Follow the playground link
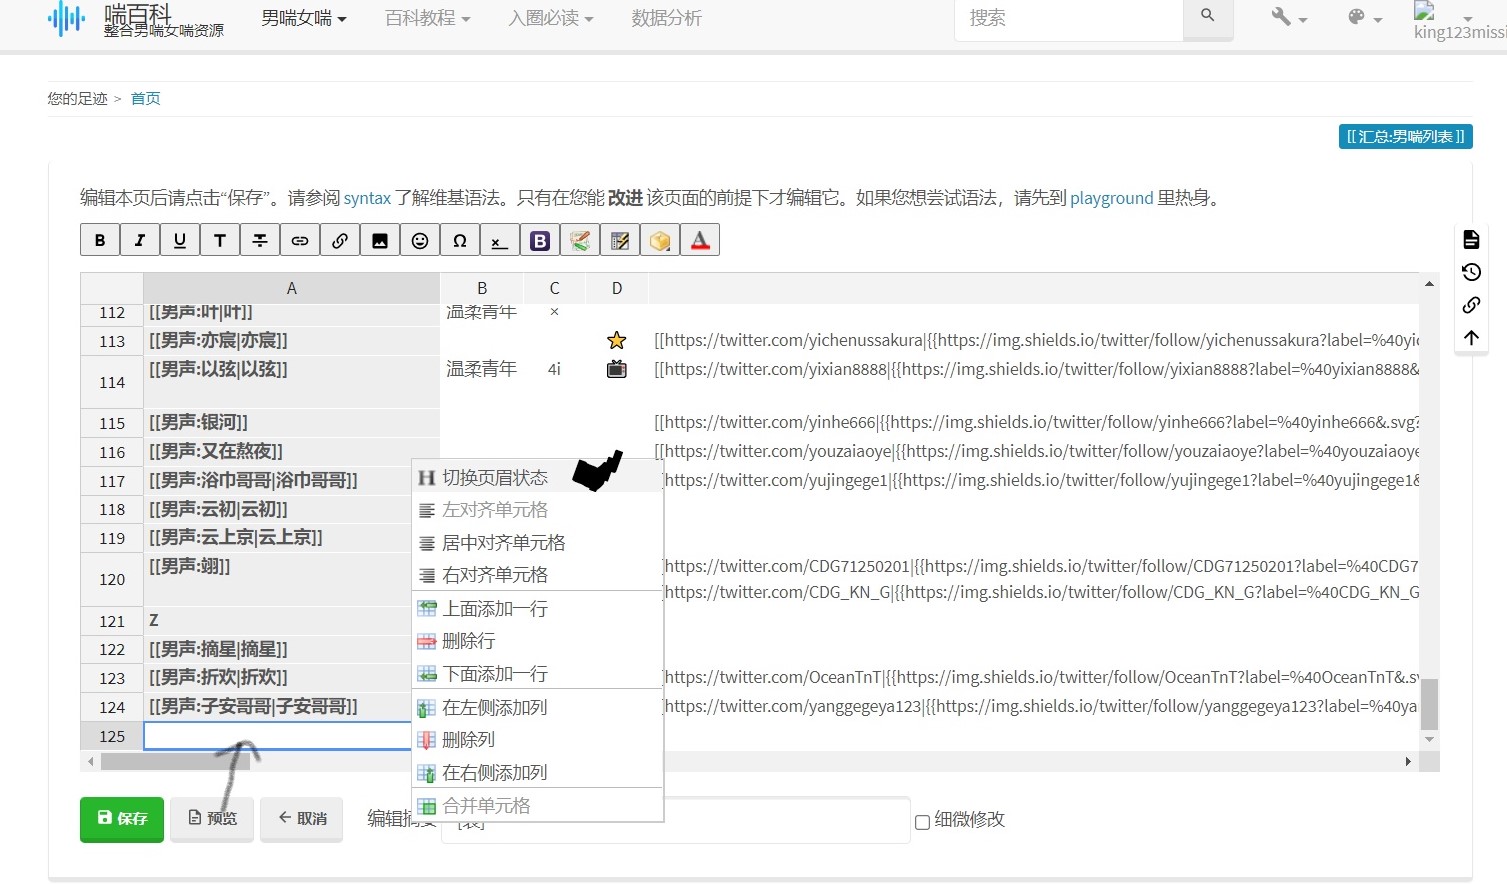Viewport: 1507px width, 884px height. (1111, 198)
